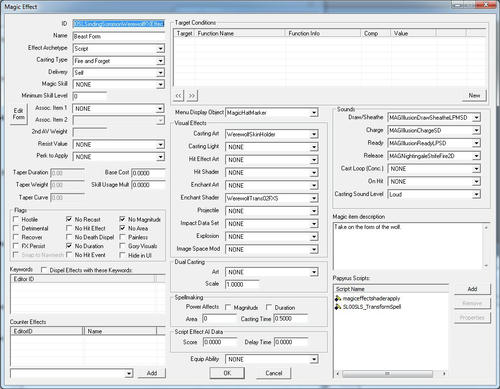Click the OK button
This screenshot has height=389, width=500.
(227, 373)
